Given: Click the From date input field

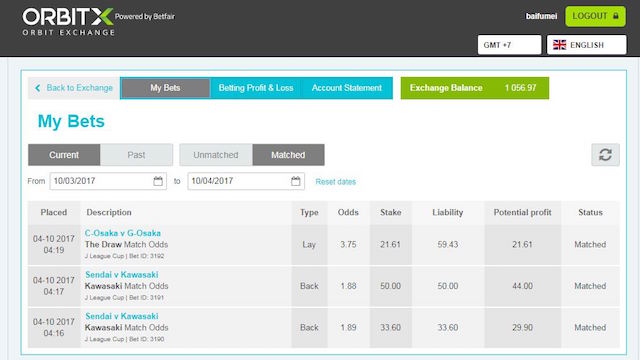Looking at the screenshot, I should (108, 181).
